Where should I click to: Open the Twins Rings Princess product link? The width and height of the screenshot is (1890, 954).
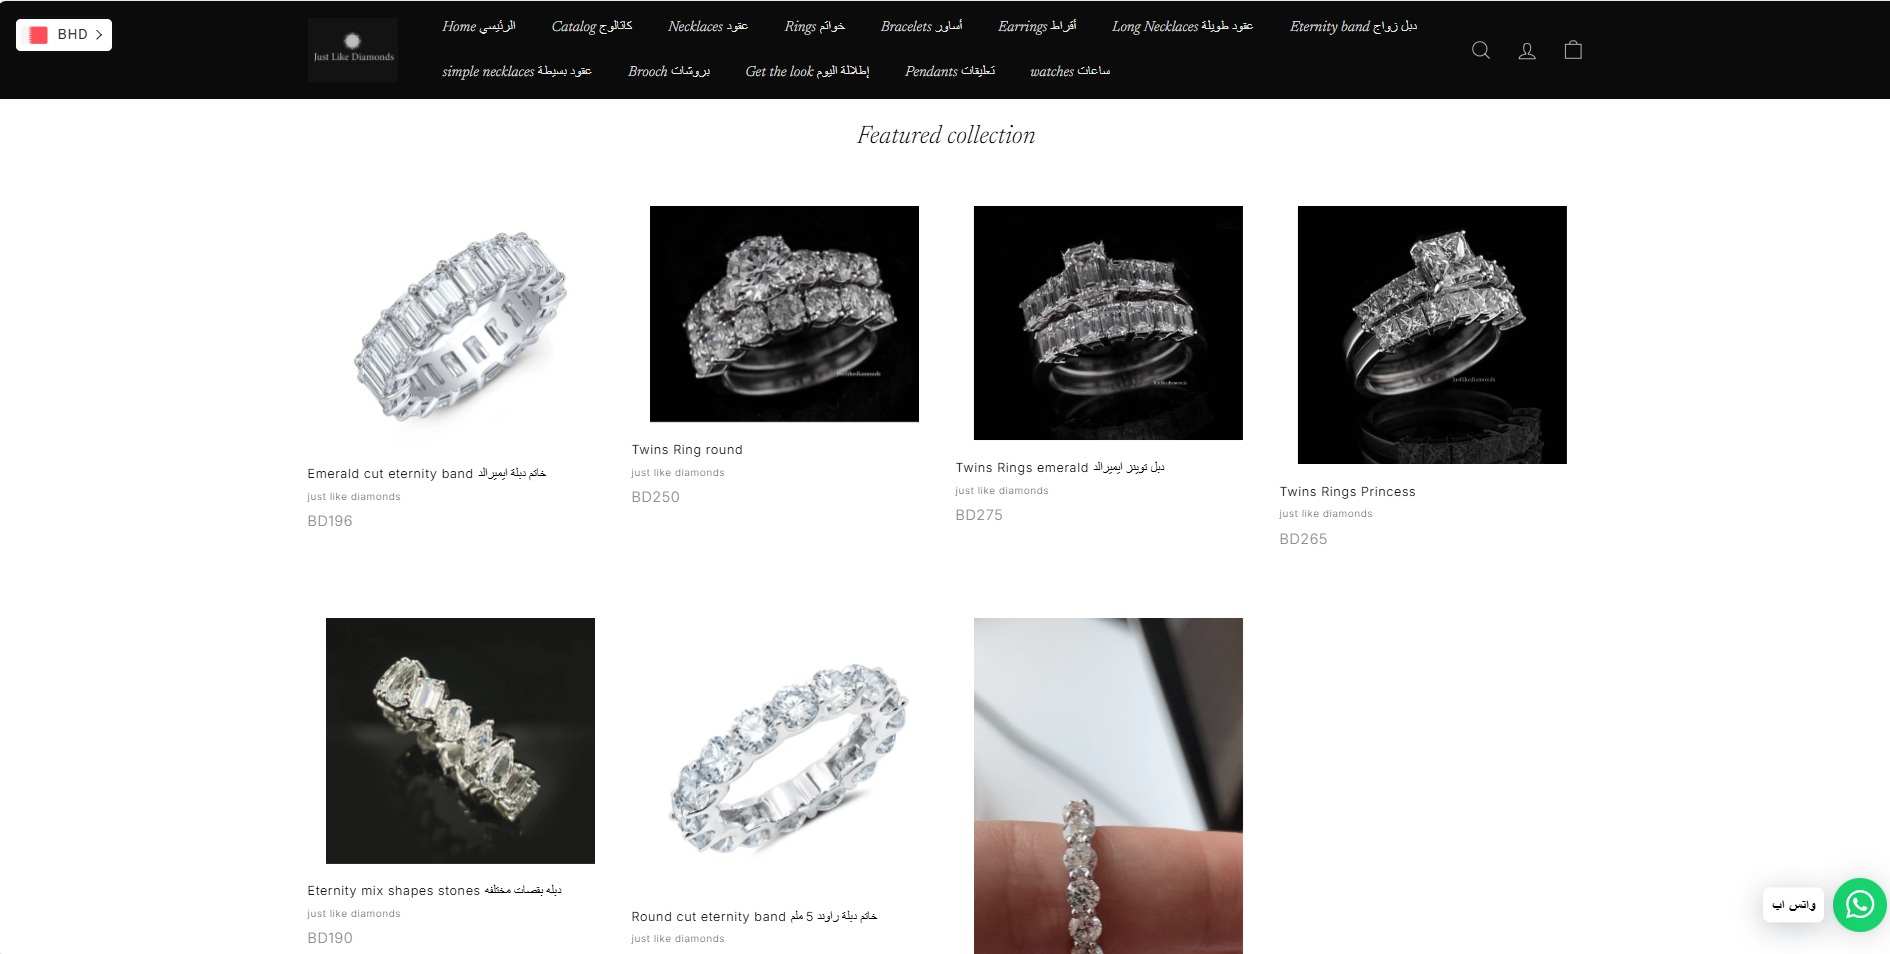tap(1347, 492)
